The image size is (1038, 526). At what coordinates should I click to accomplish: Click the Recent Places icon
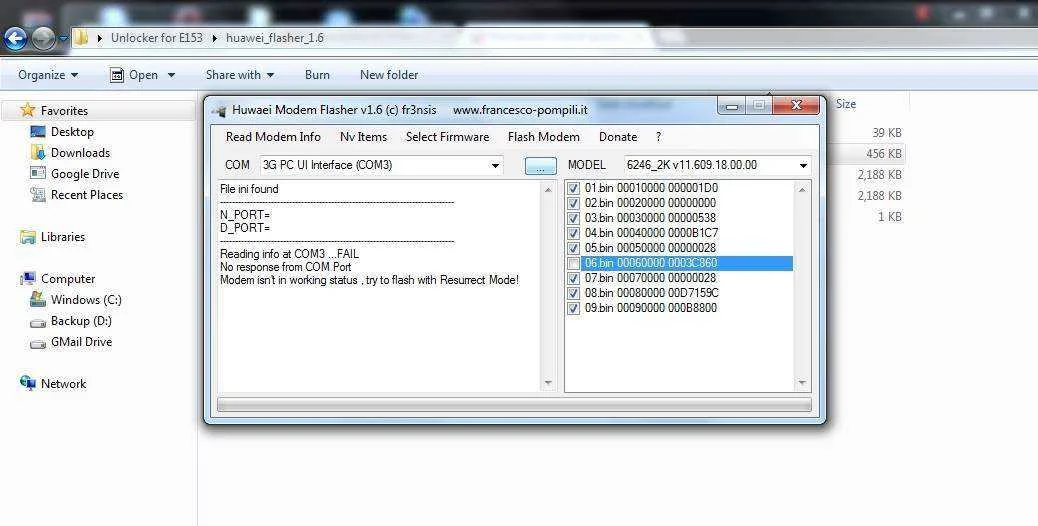tap(38, 195)
